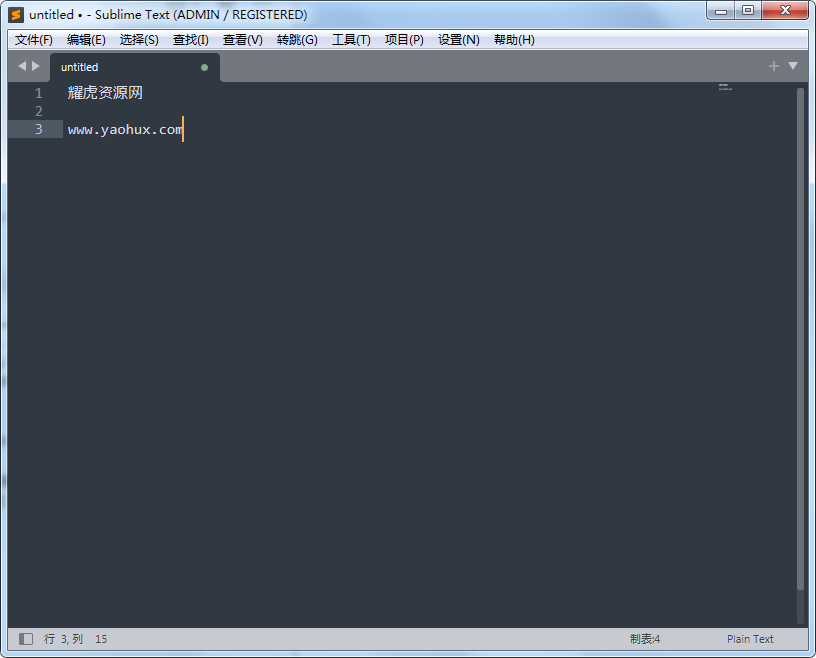
Task: Open the 文件(F) menu
Action: click(x=34, y=40)
